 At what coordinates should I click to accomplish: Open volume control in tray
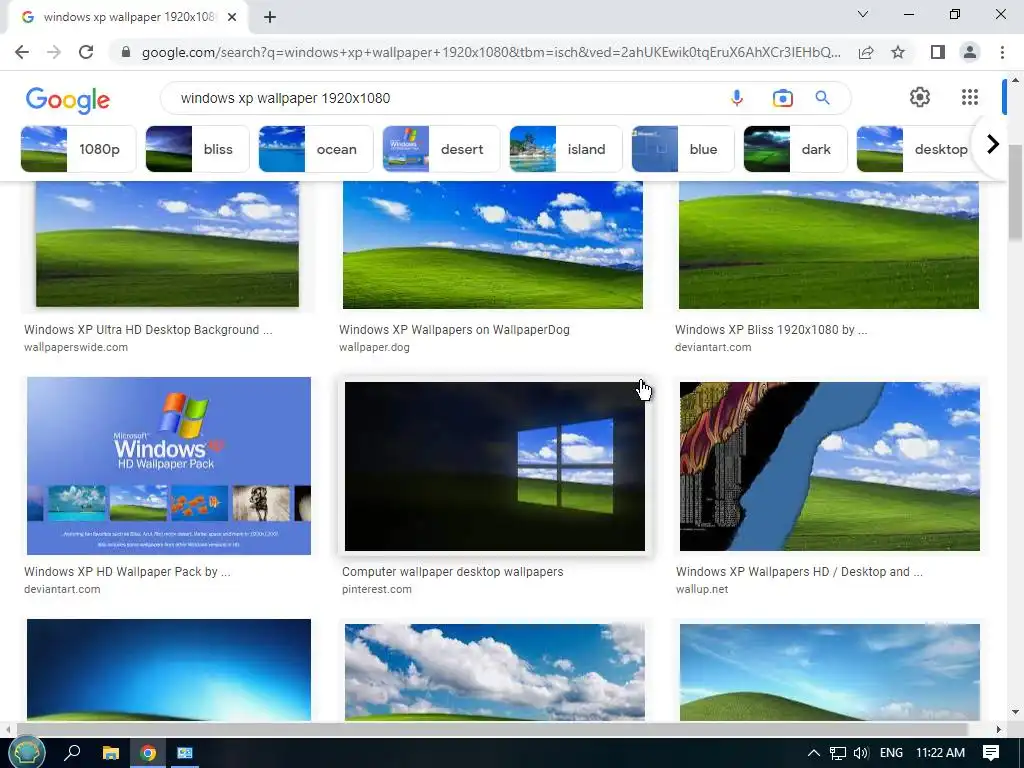861,753
